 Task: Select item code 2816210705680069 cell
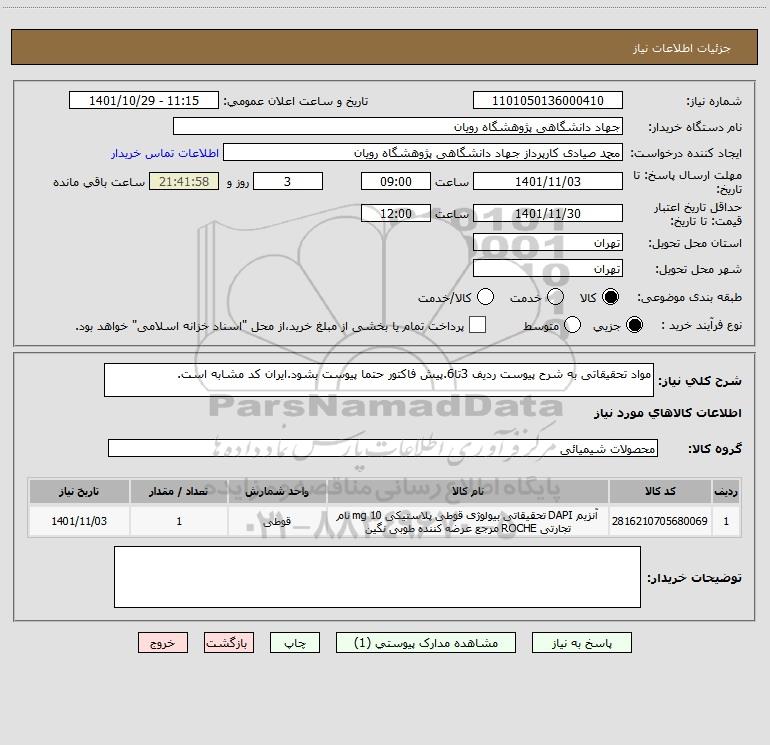(660, 522)
